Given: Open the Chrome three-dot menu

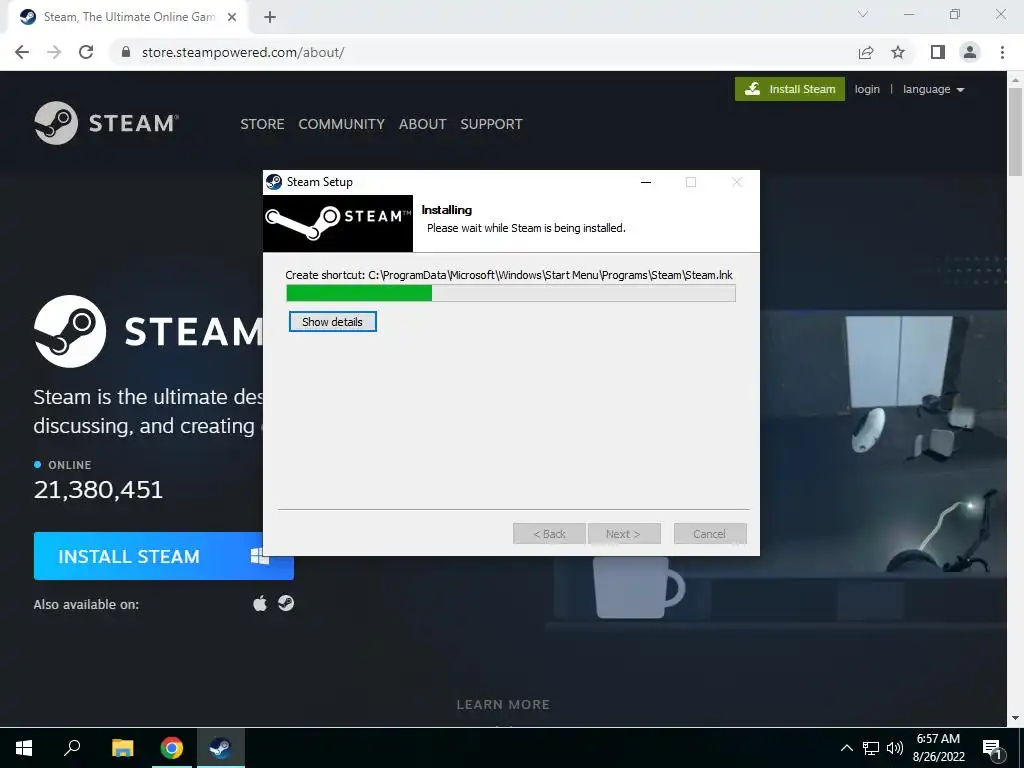Looking at the screenshot, I should point(1002,52).
